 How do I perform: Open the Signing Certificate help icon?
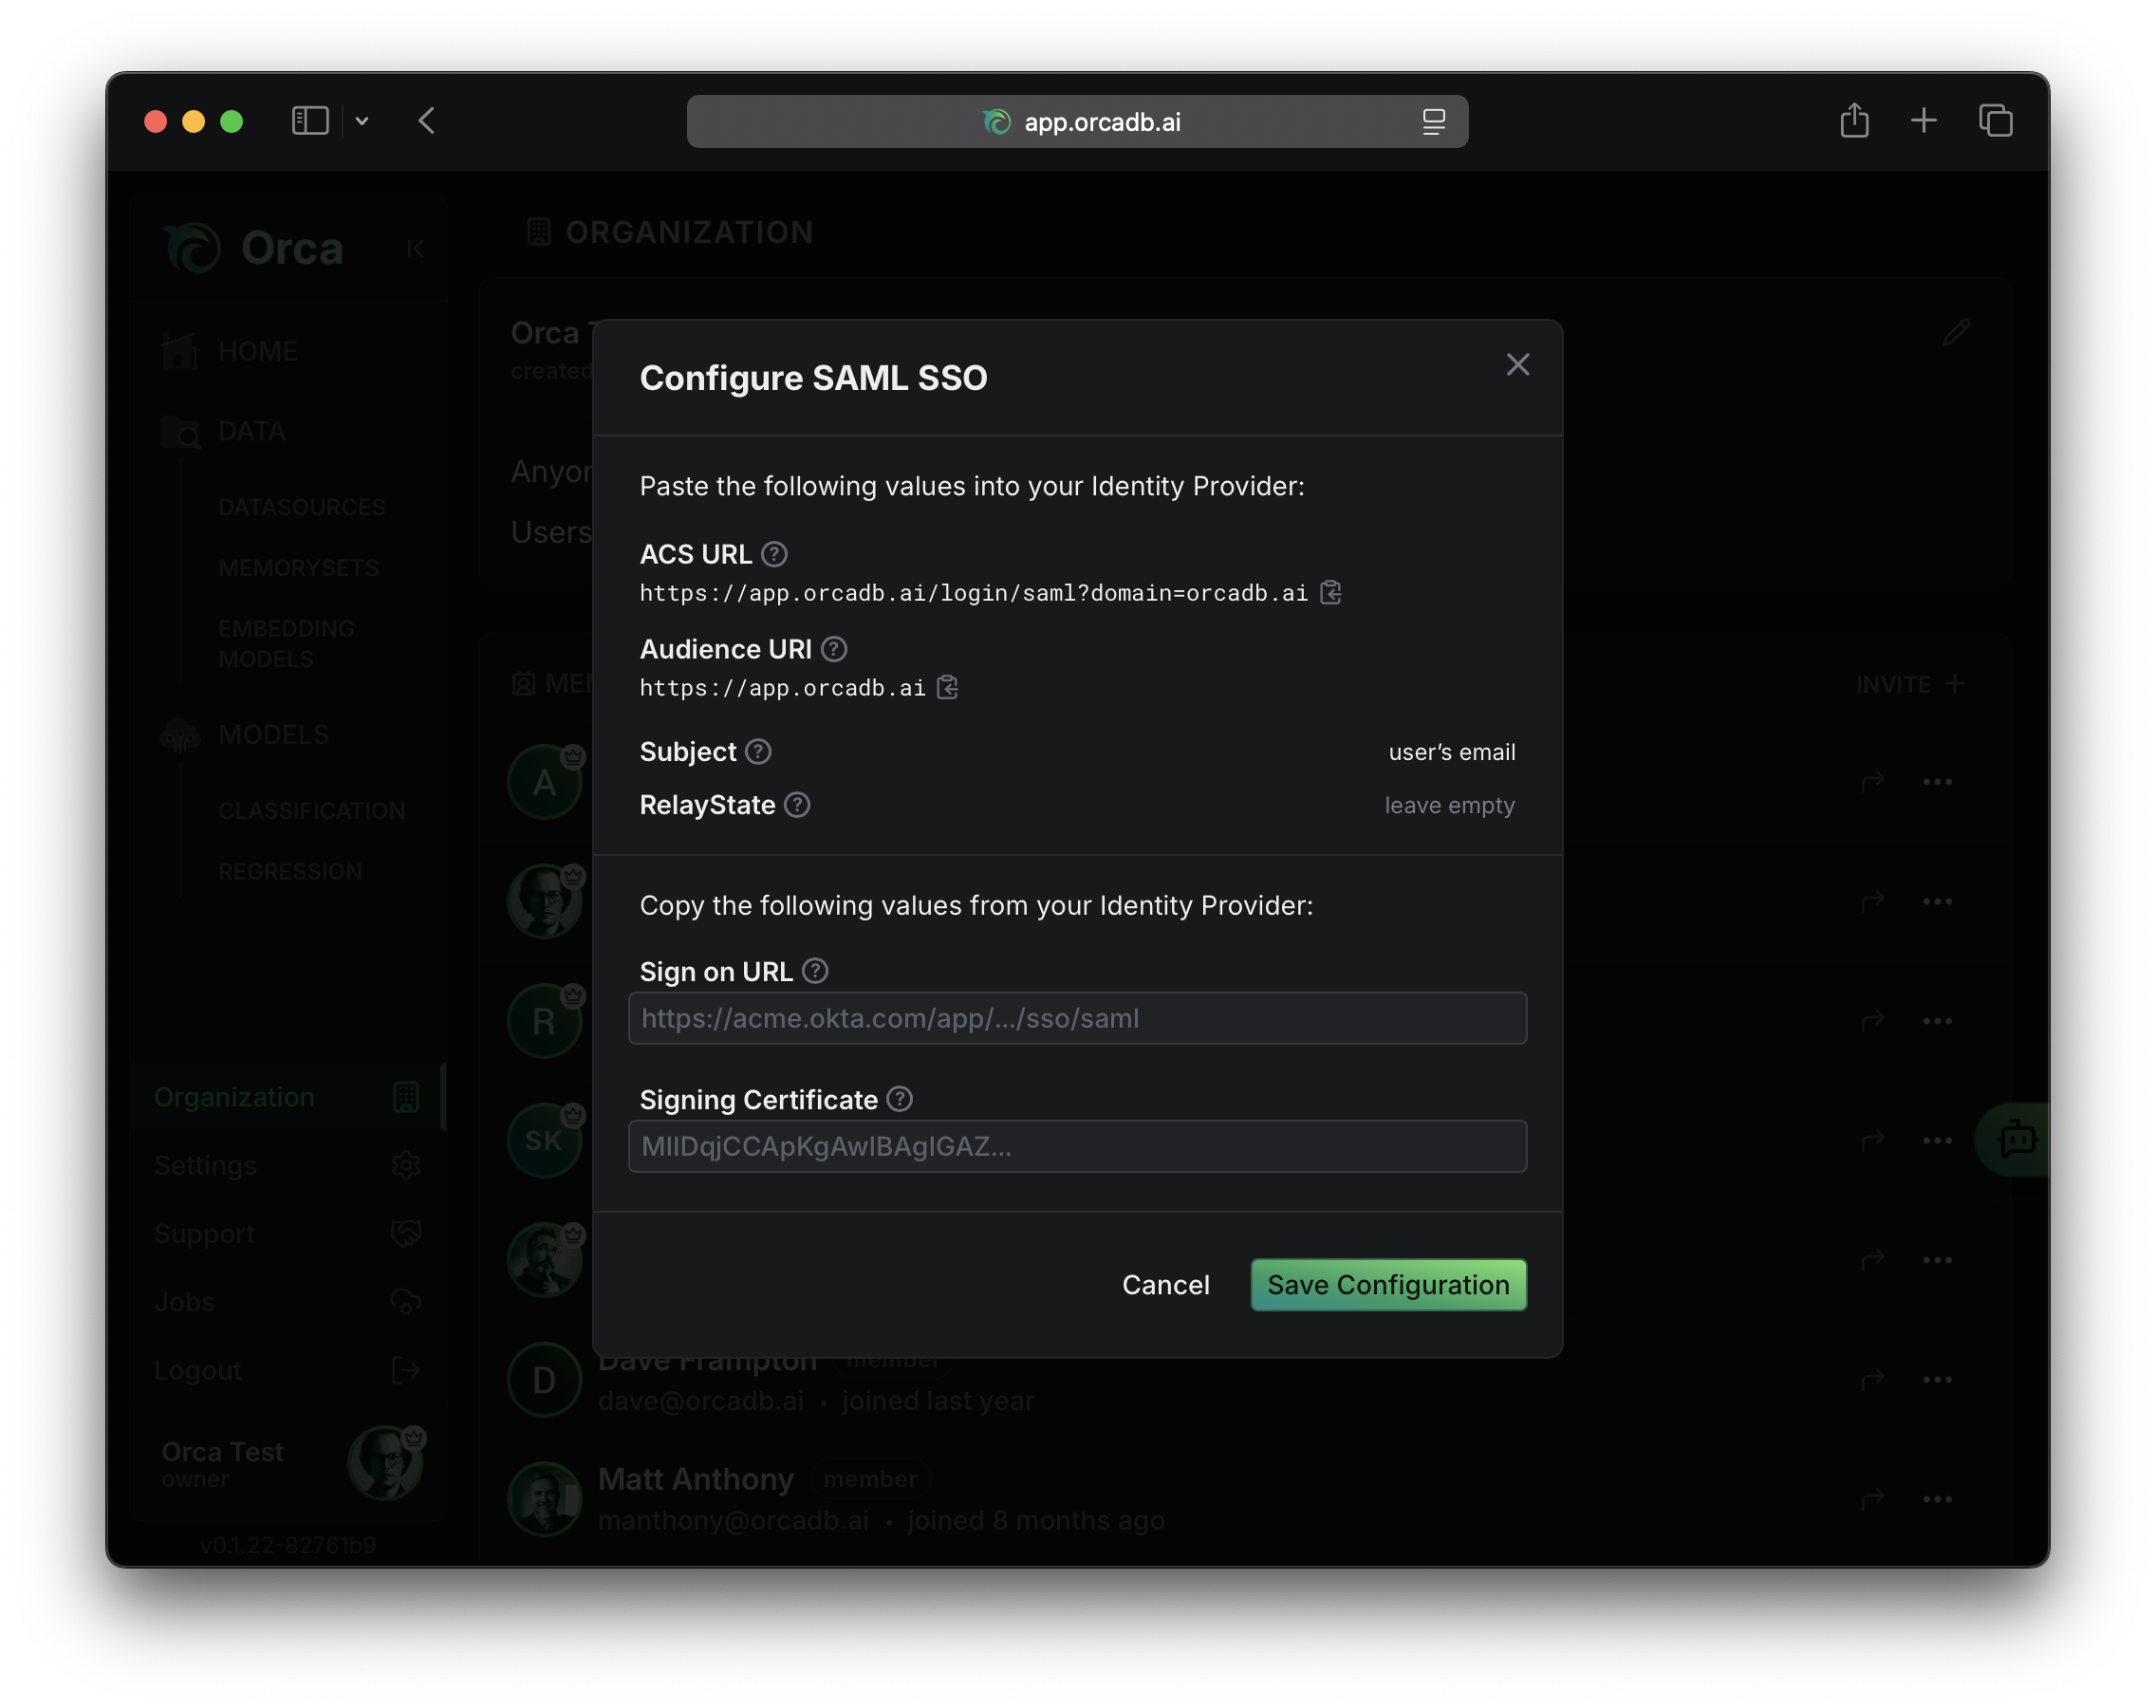point(899,1098)
